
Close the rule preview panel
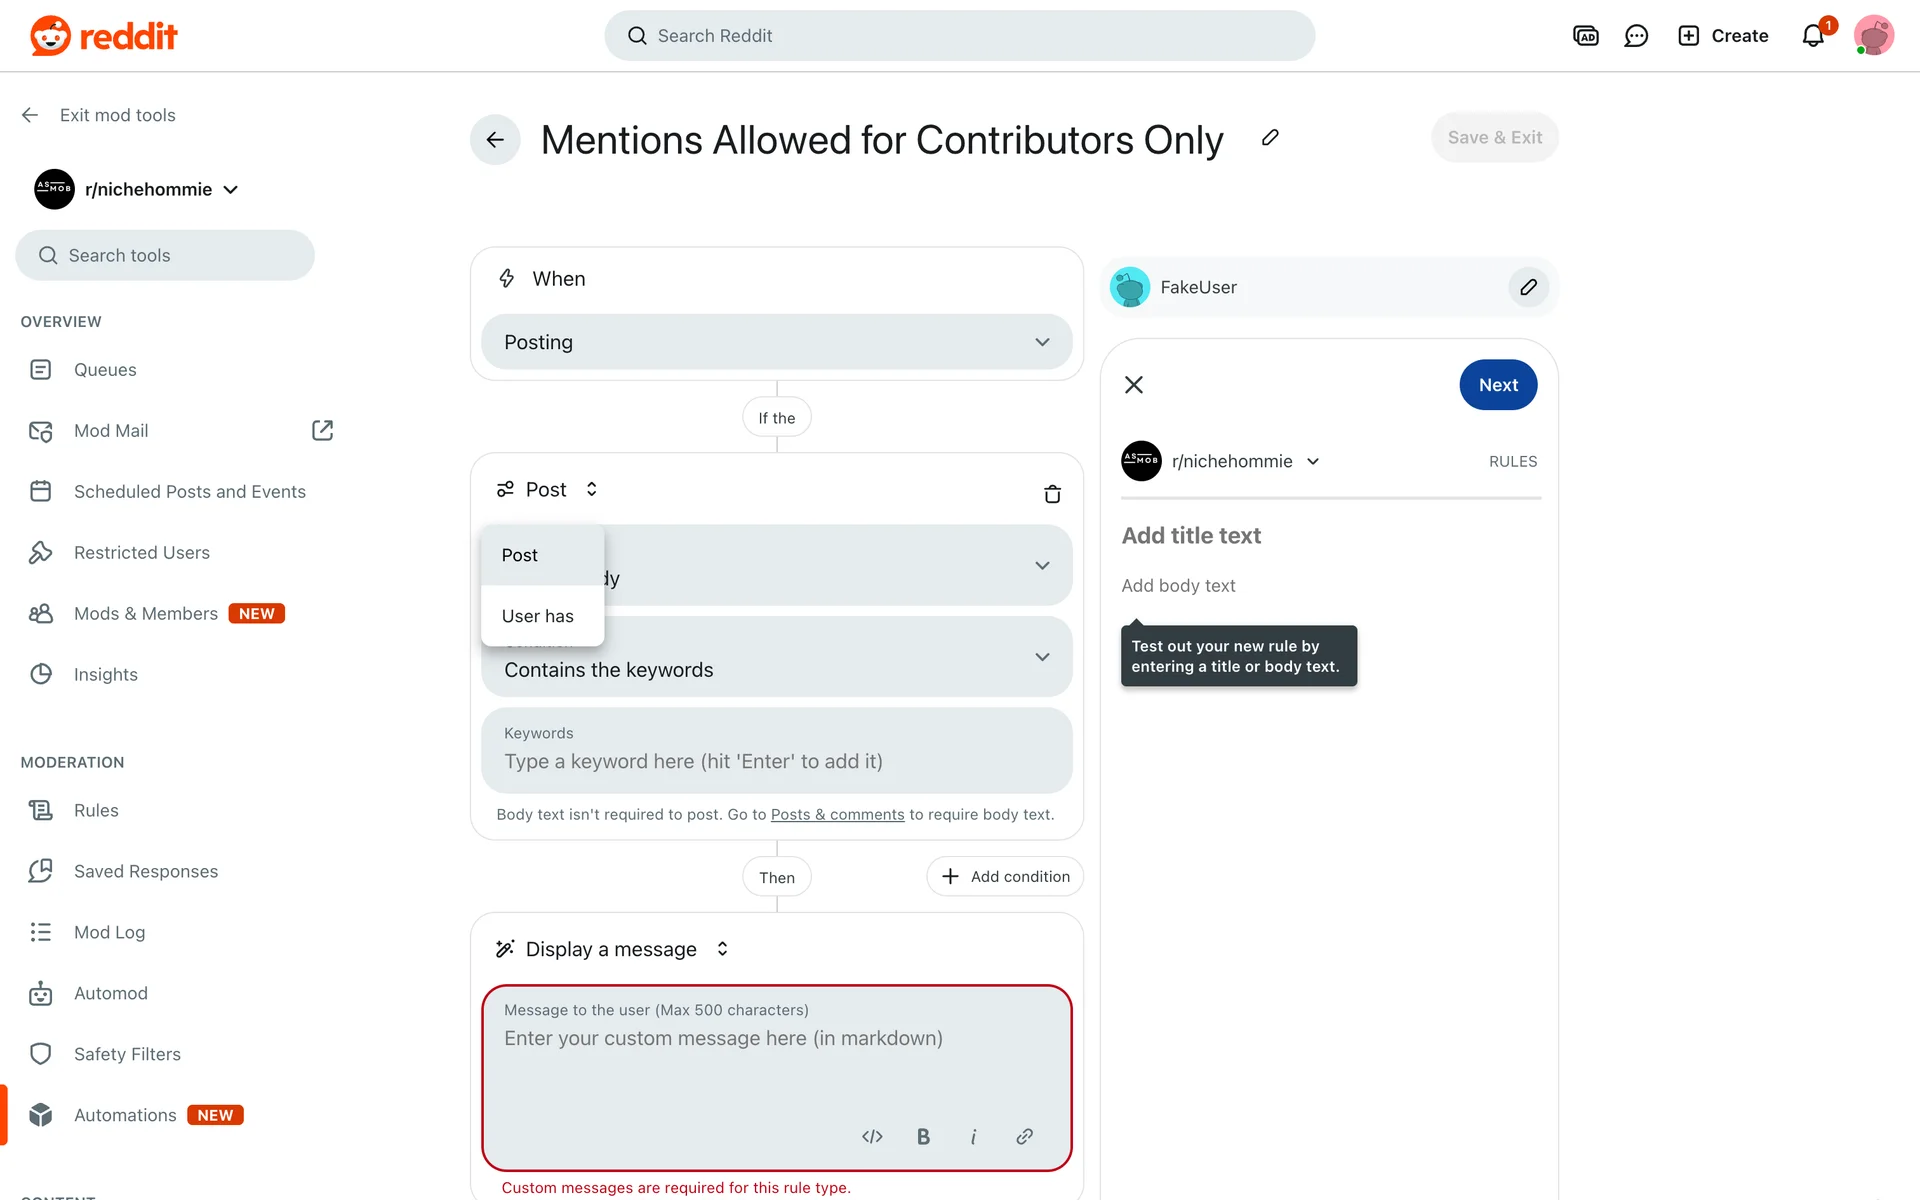point(1134,385)
